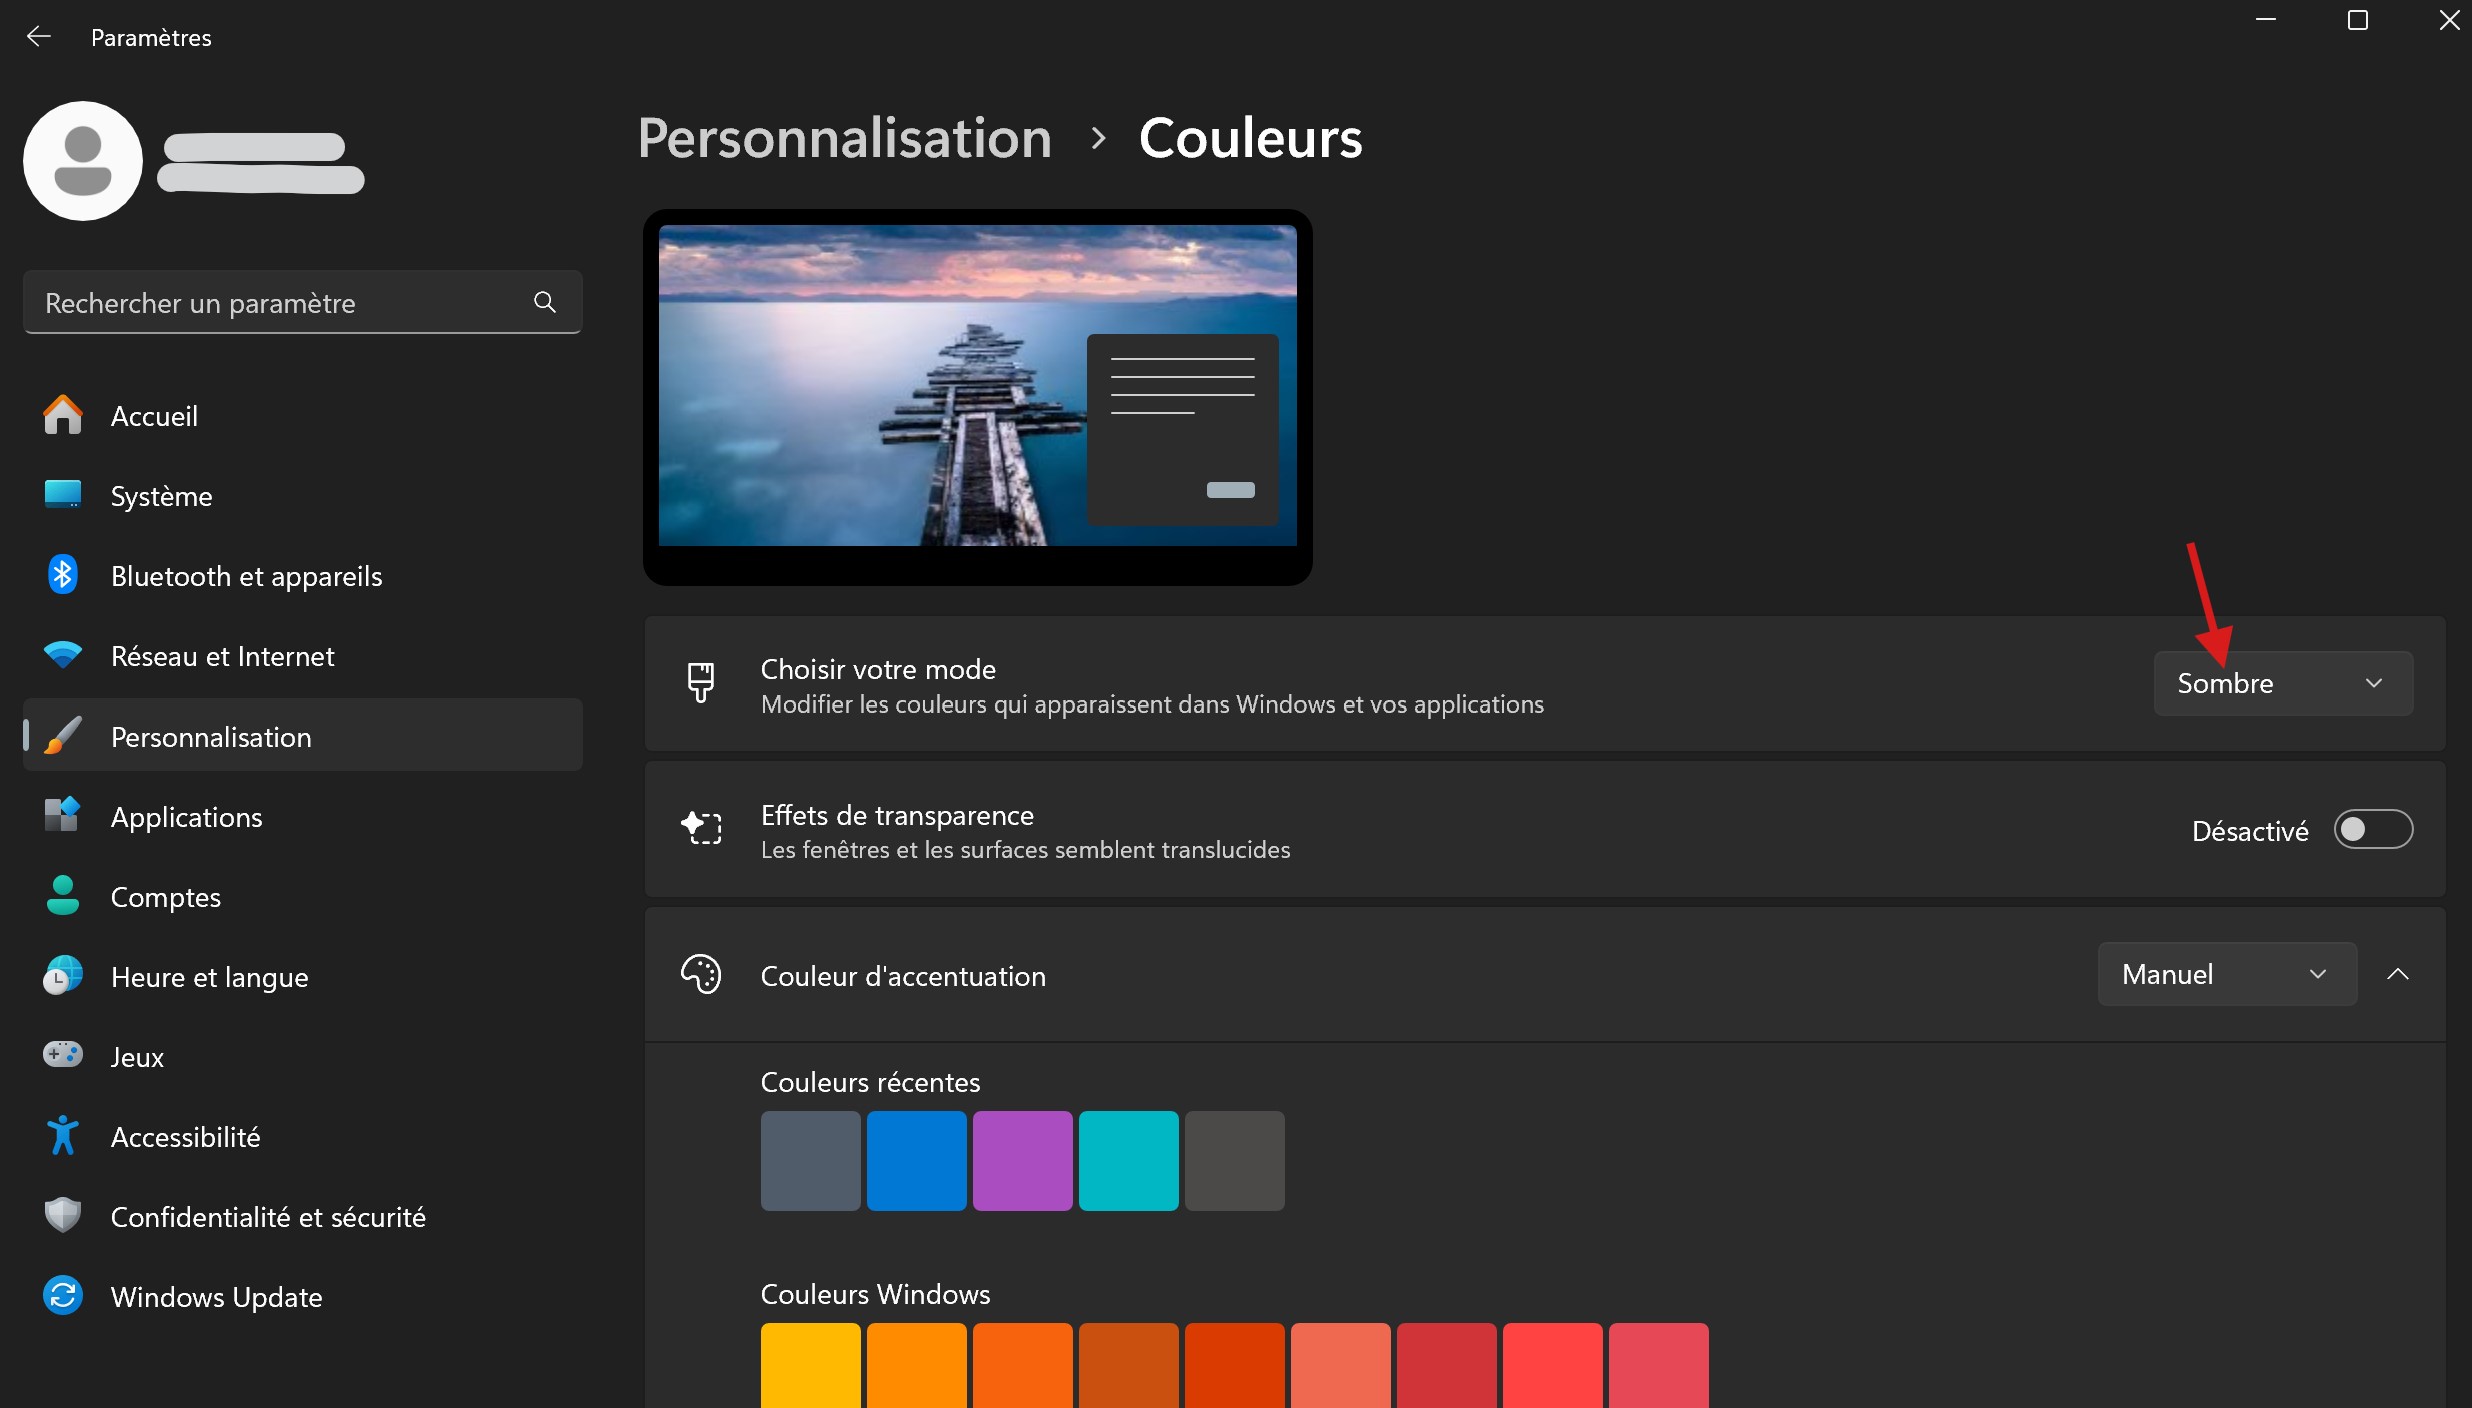Choose the bright orange Windows color swatch
Screen dimensions: 2472x1408
917,1365
